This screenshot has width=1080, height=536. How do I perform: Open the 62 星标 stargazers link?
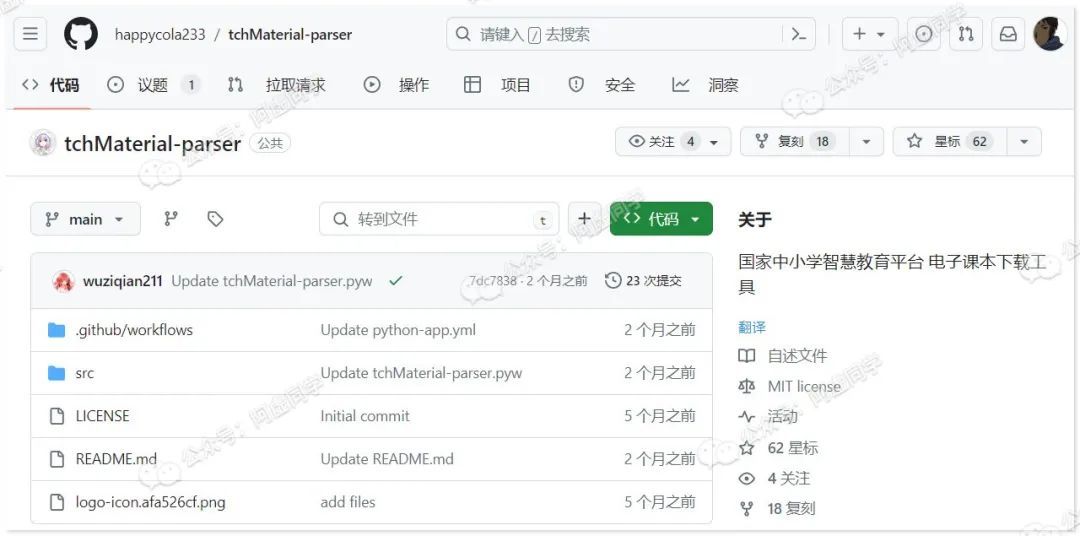tap(778, 448)
